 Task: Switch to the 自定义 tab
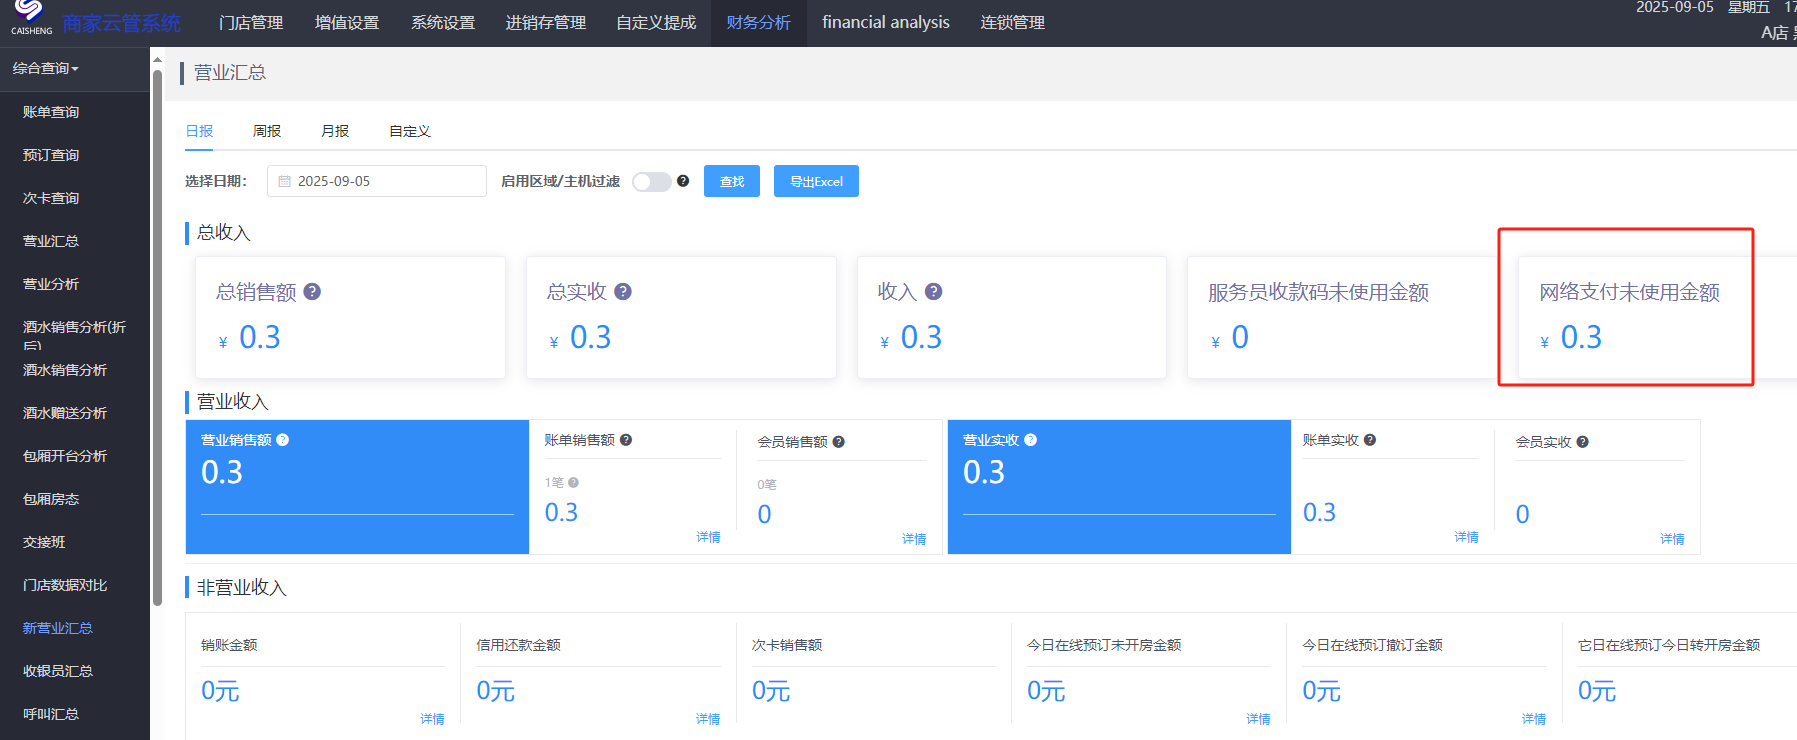pyautogui.click(x=410, y=131)
